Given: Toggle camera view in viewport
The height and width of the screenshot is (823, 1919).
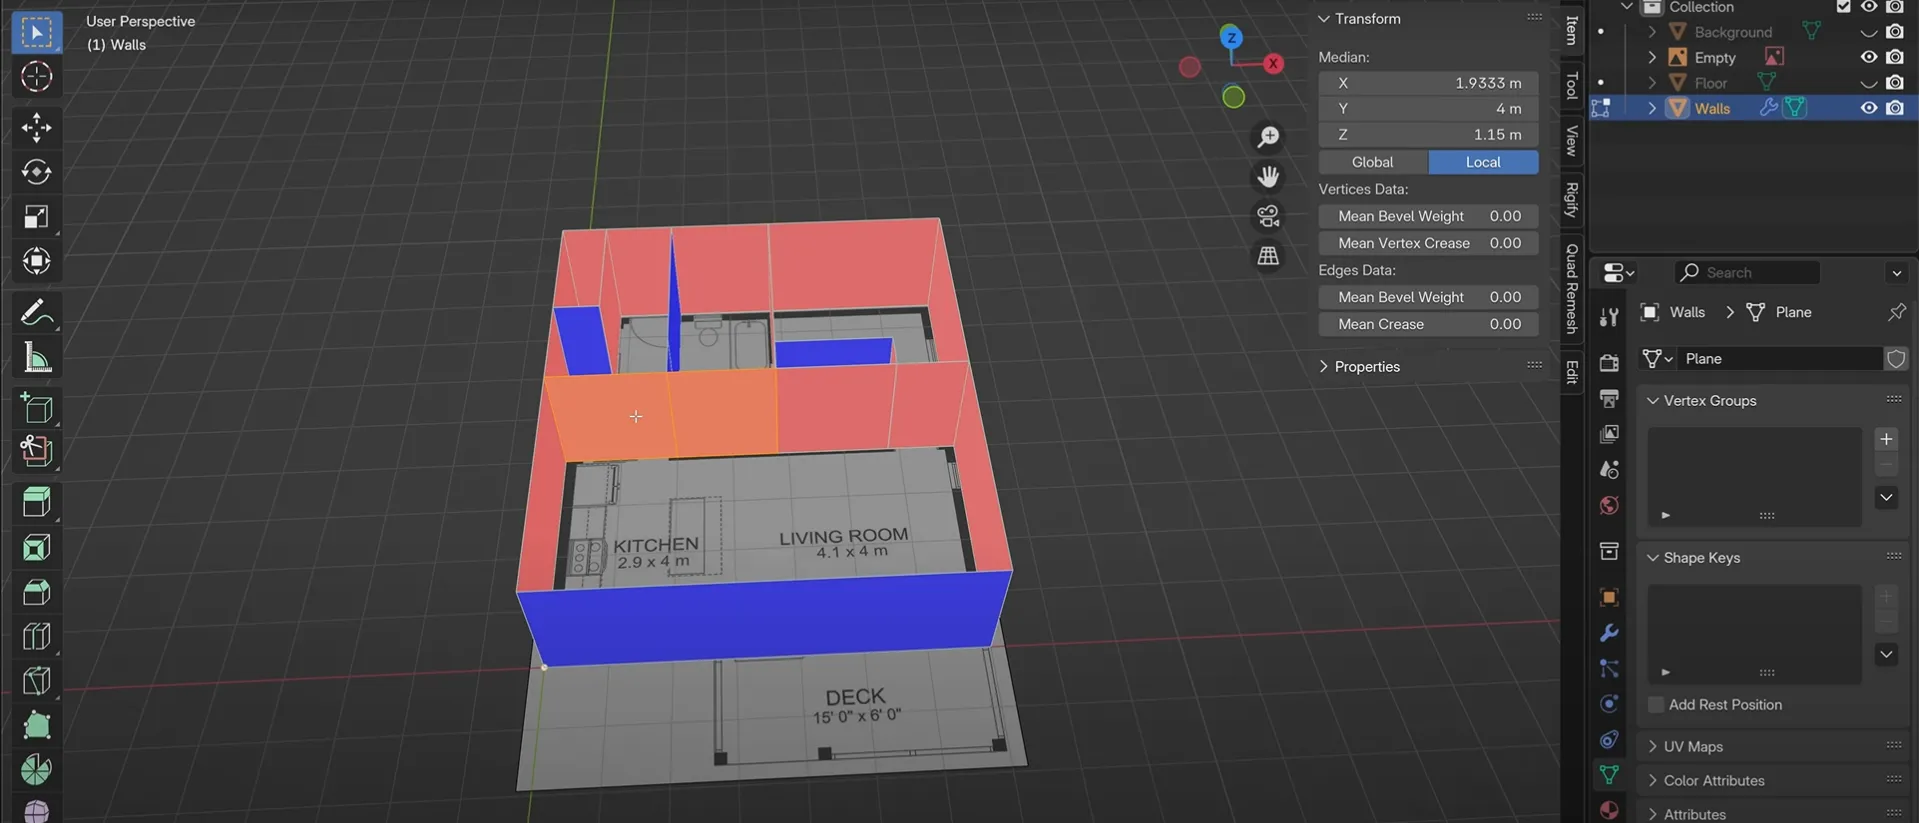Looking at the screenshot, I should click(1268, 216).
